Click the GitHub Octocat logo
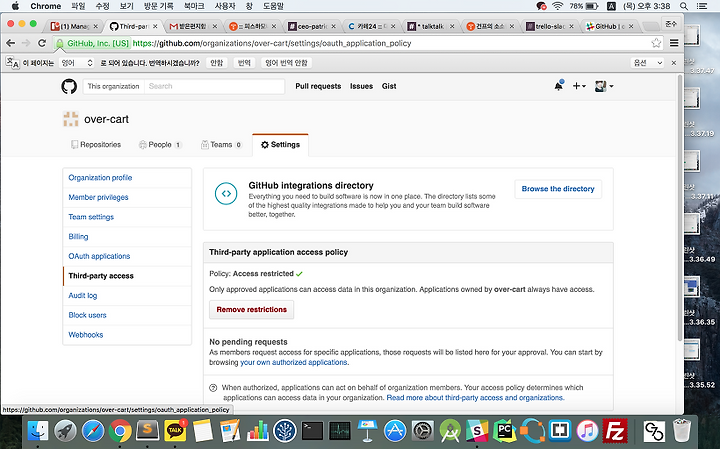 point(69,86)
